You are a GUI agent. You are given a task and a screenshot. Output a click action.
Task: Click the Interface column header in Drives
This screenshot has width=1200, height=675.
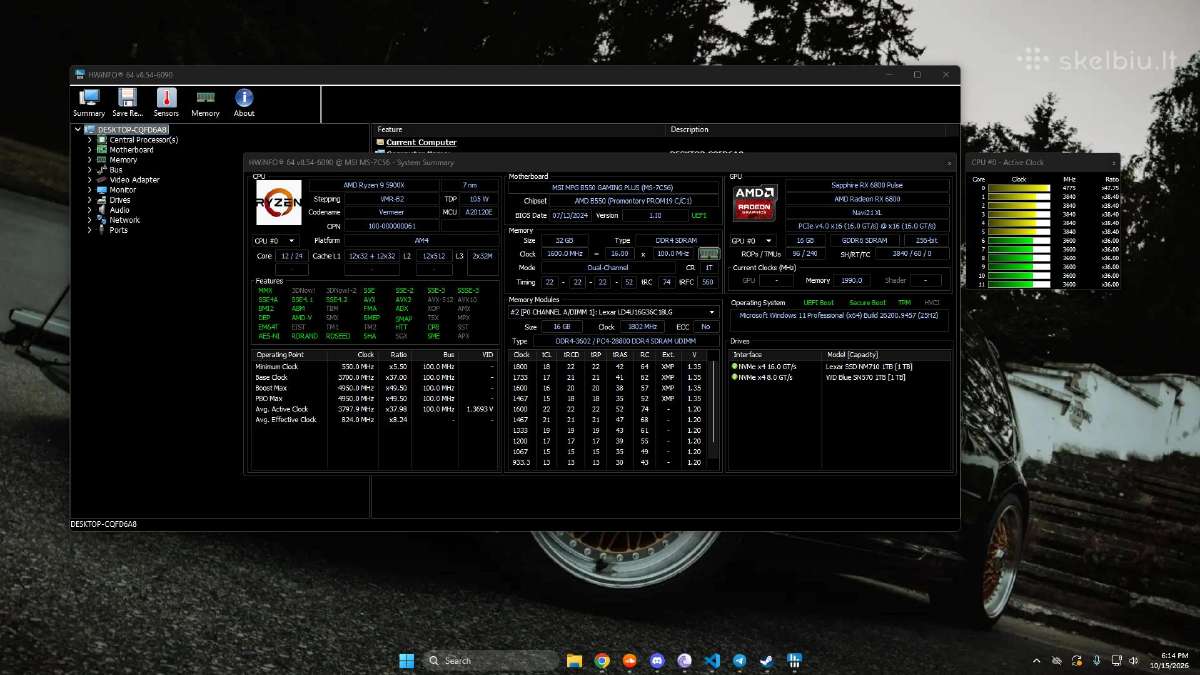[776, 354]
